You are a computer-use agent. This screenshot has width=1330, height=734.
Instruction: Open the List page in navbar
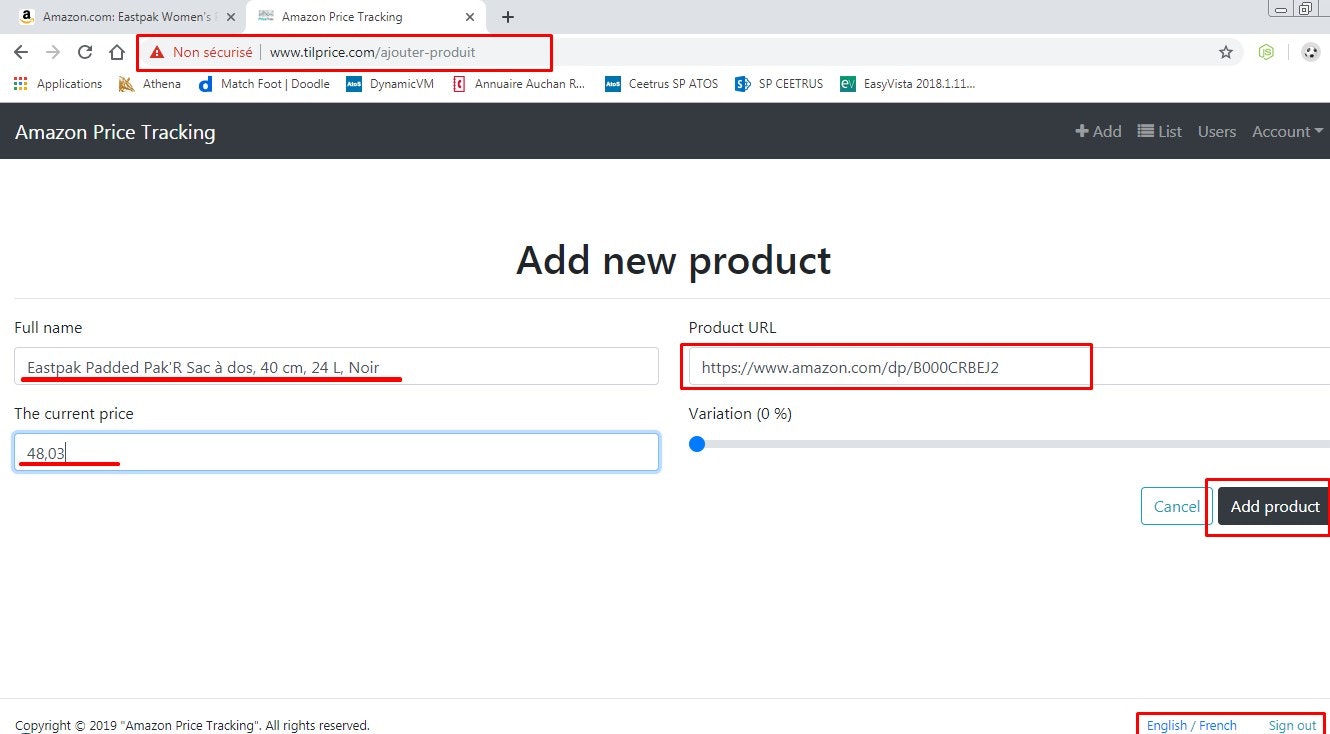(1160, 131)
